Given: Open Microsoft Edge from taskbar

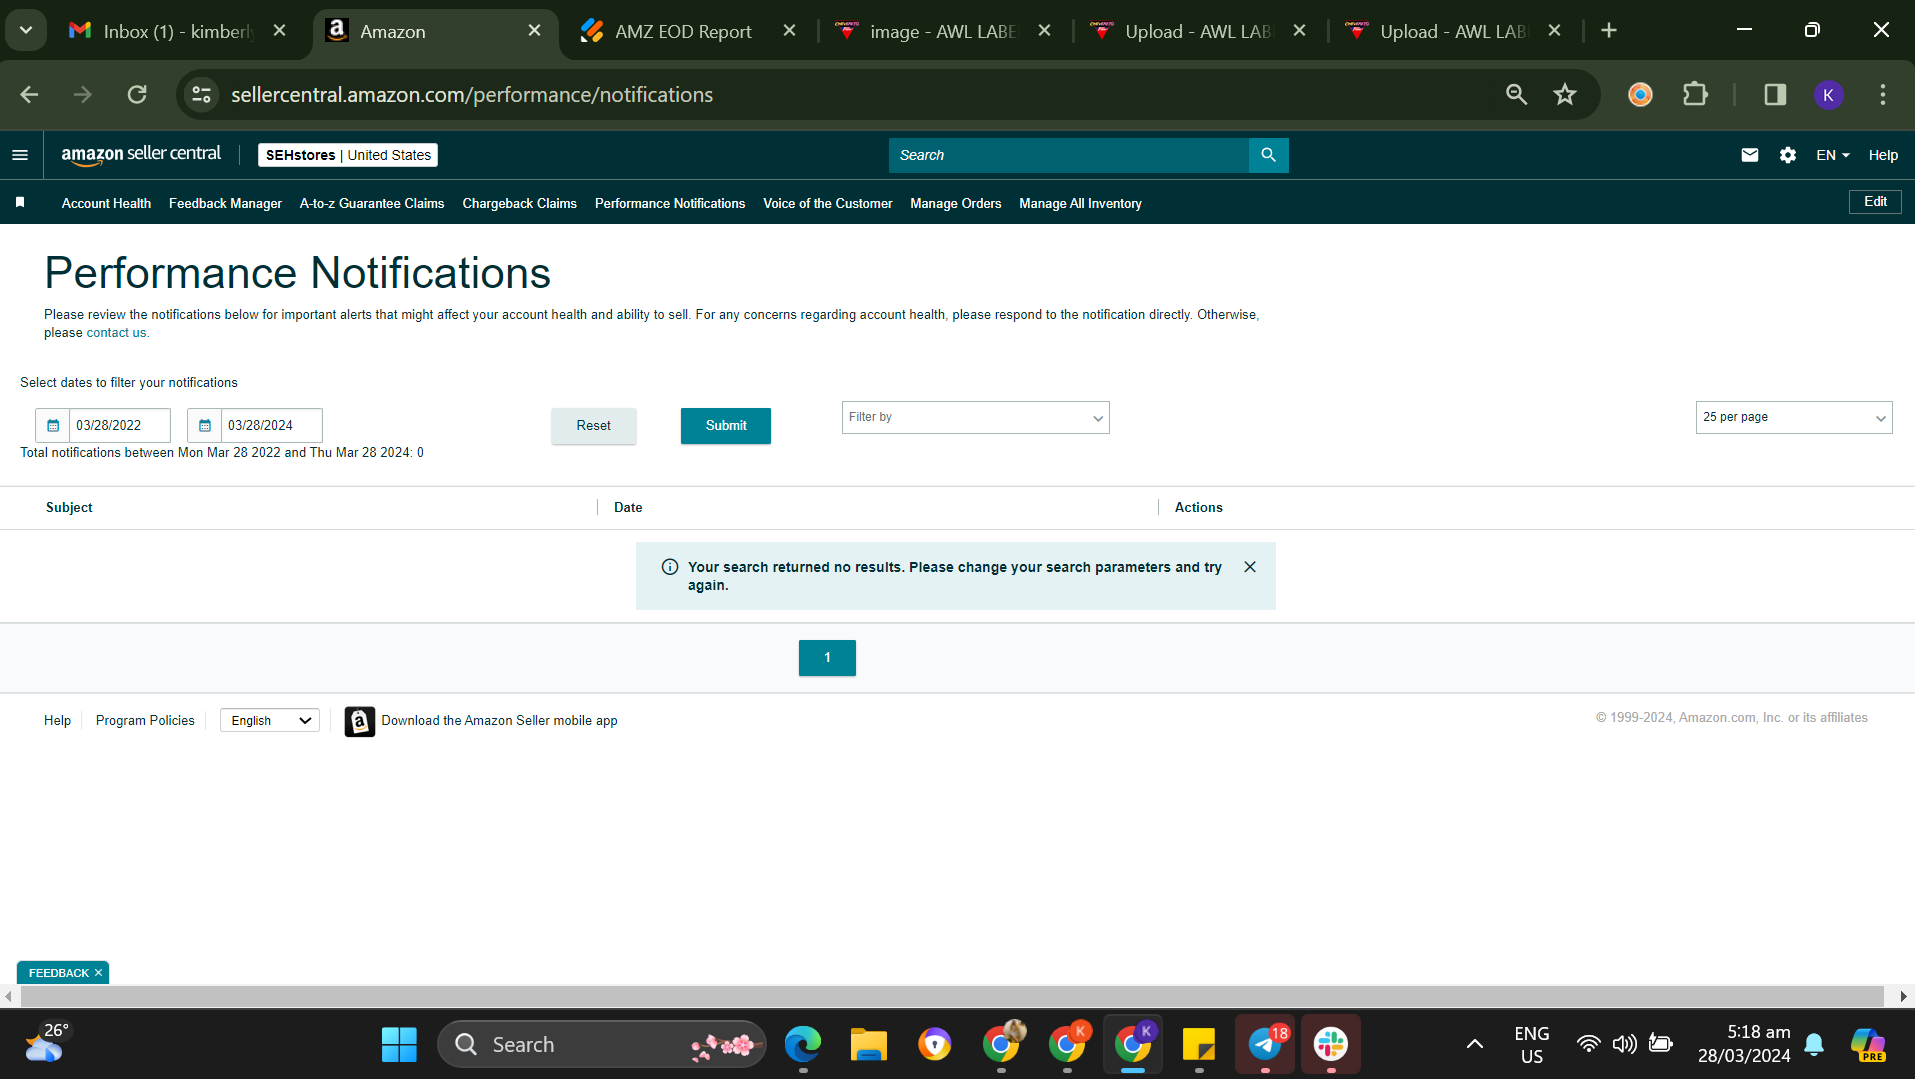Looking at the screenshot, I should pos(802,1044).
